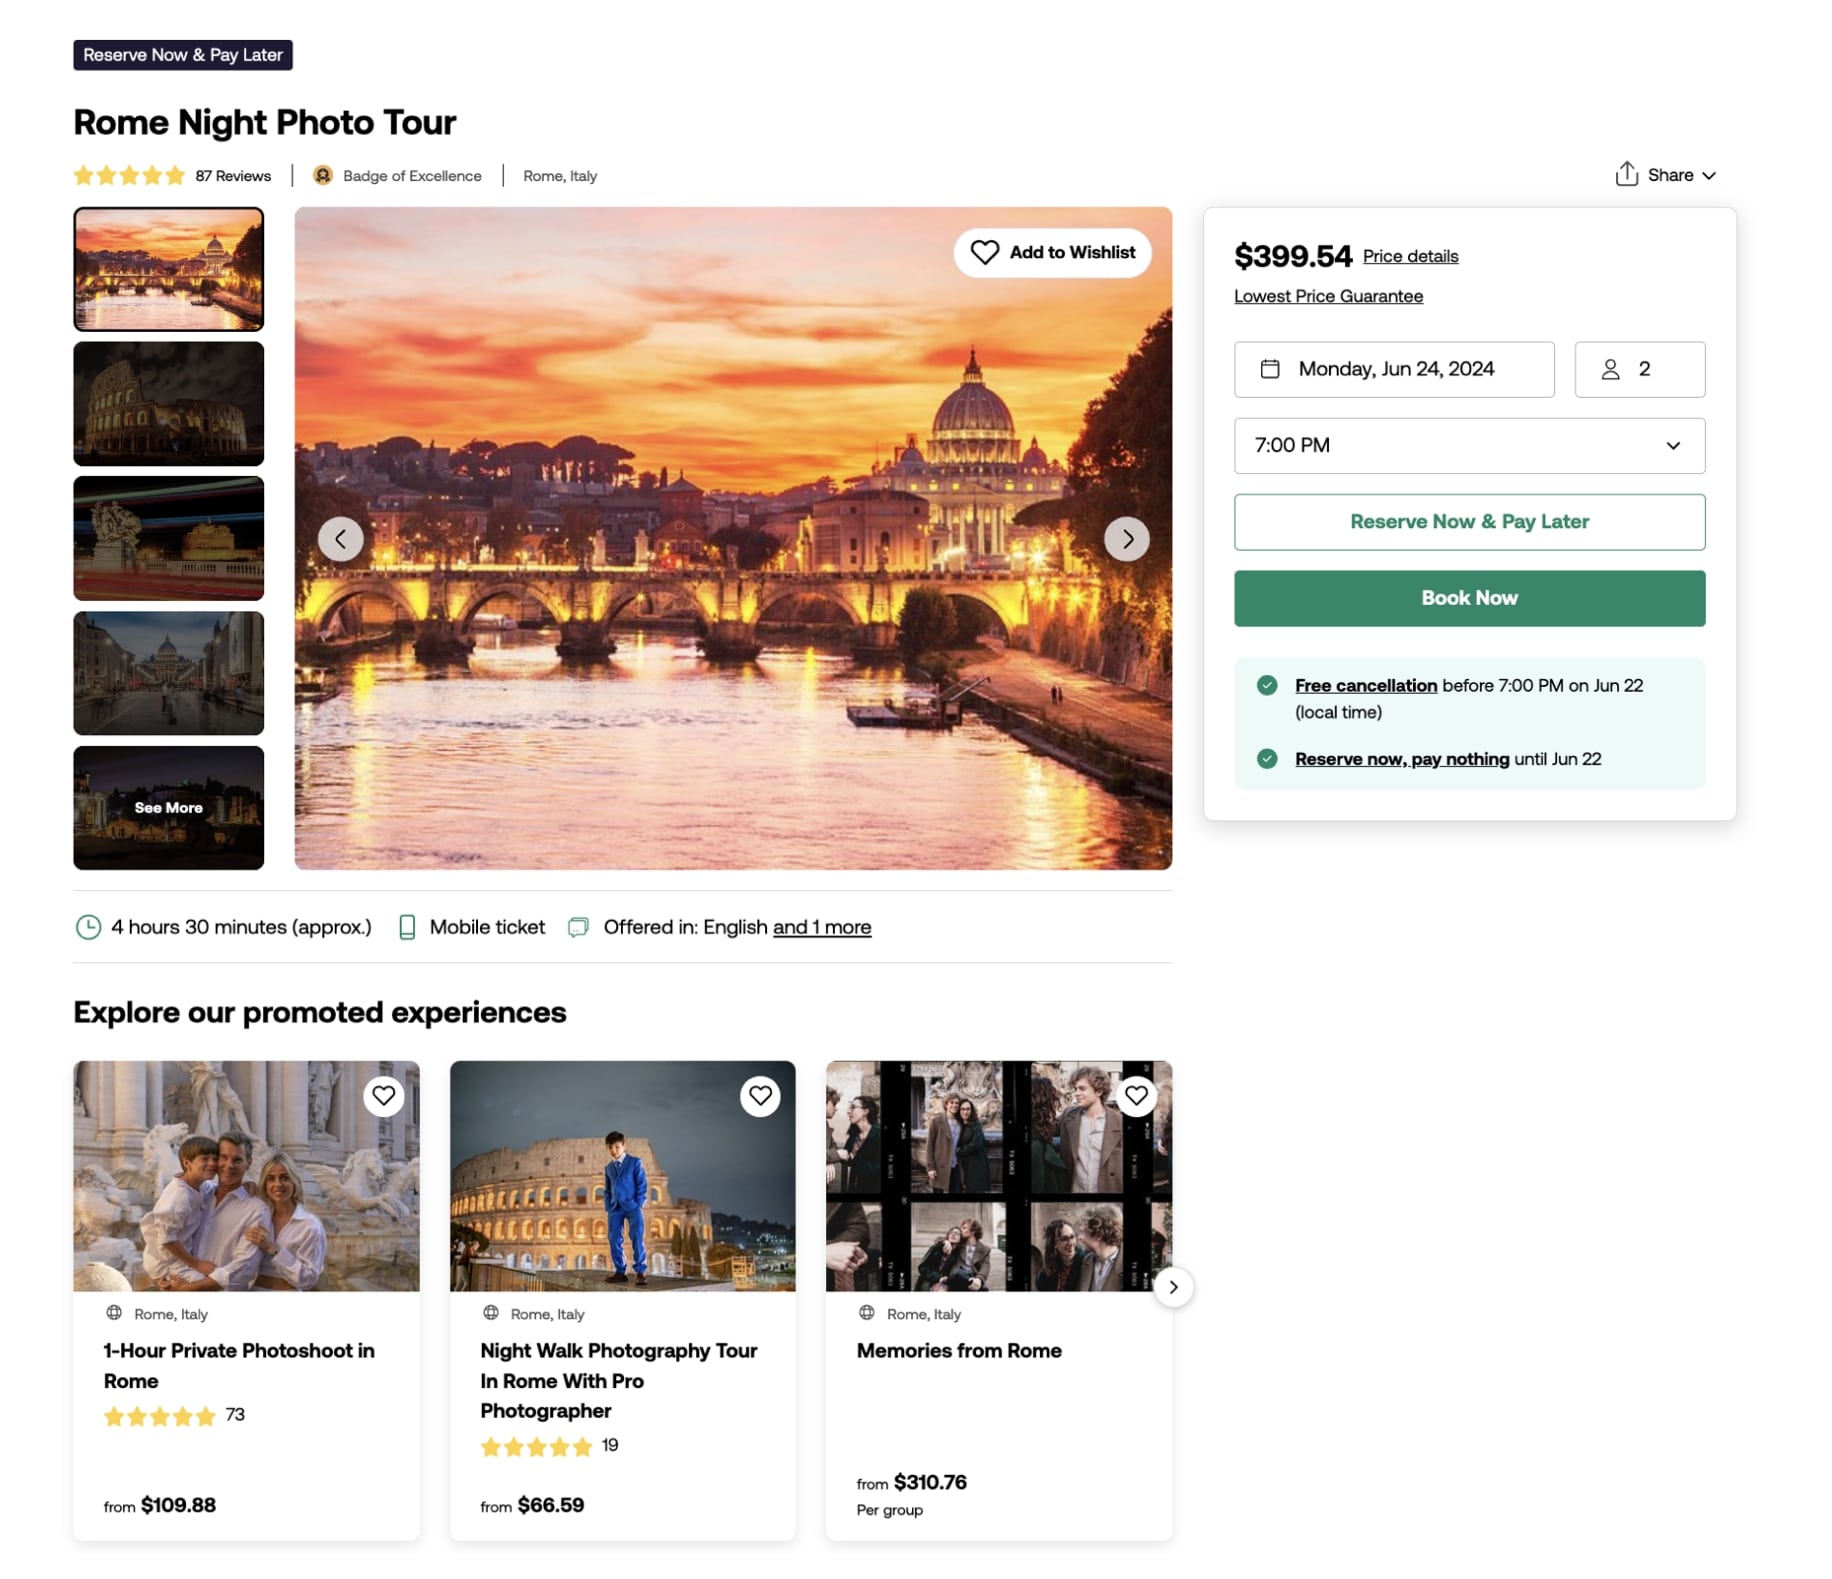Viewport: 1832px width, 1579px height.
Task: Toggle the wishlist heart on 1-Hour Private Photoshoot
Action: click(384, 1096)
